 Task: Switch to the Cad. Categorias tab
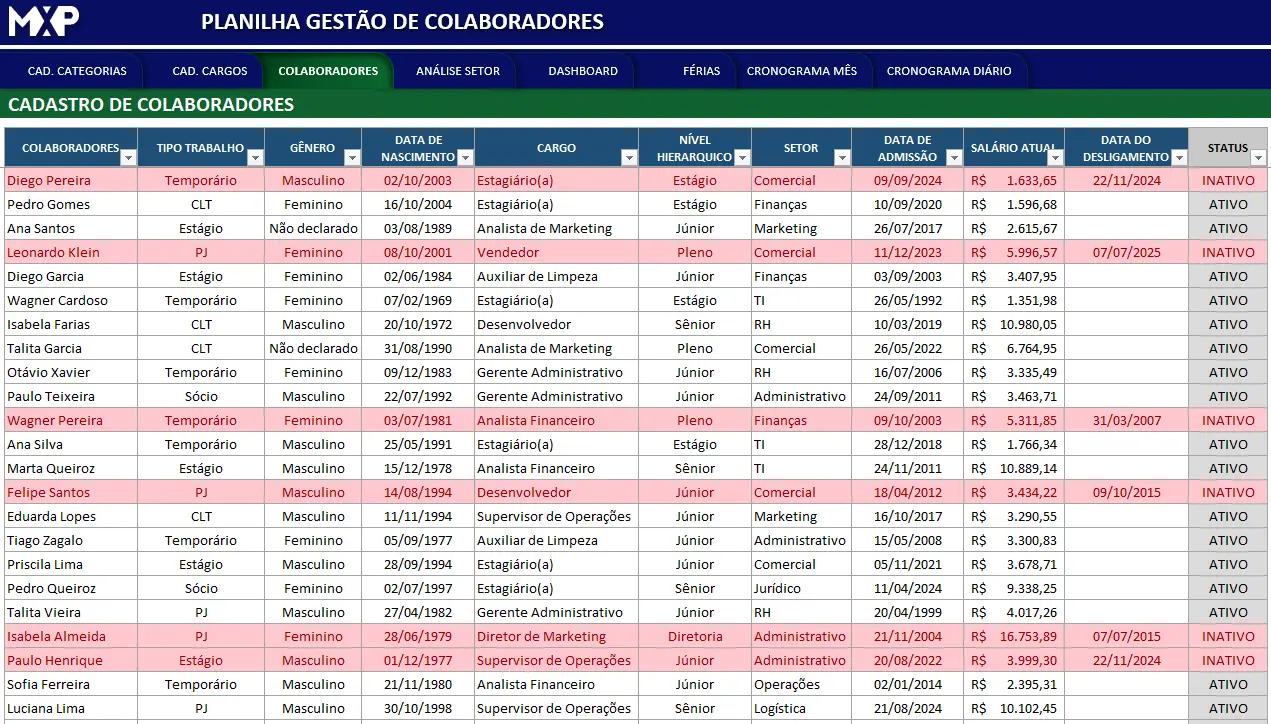[x=77, y=71]
